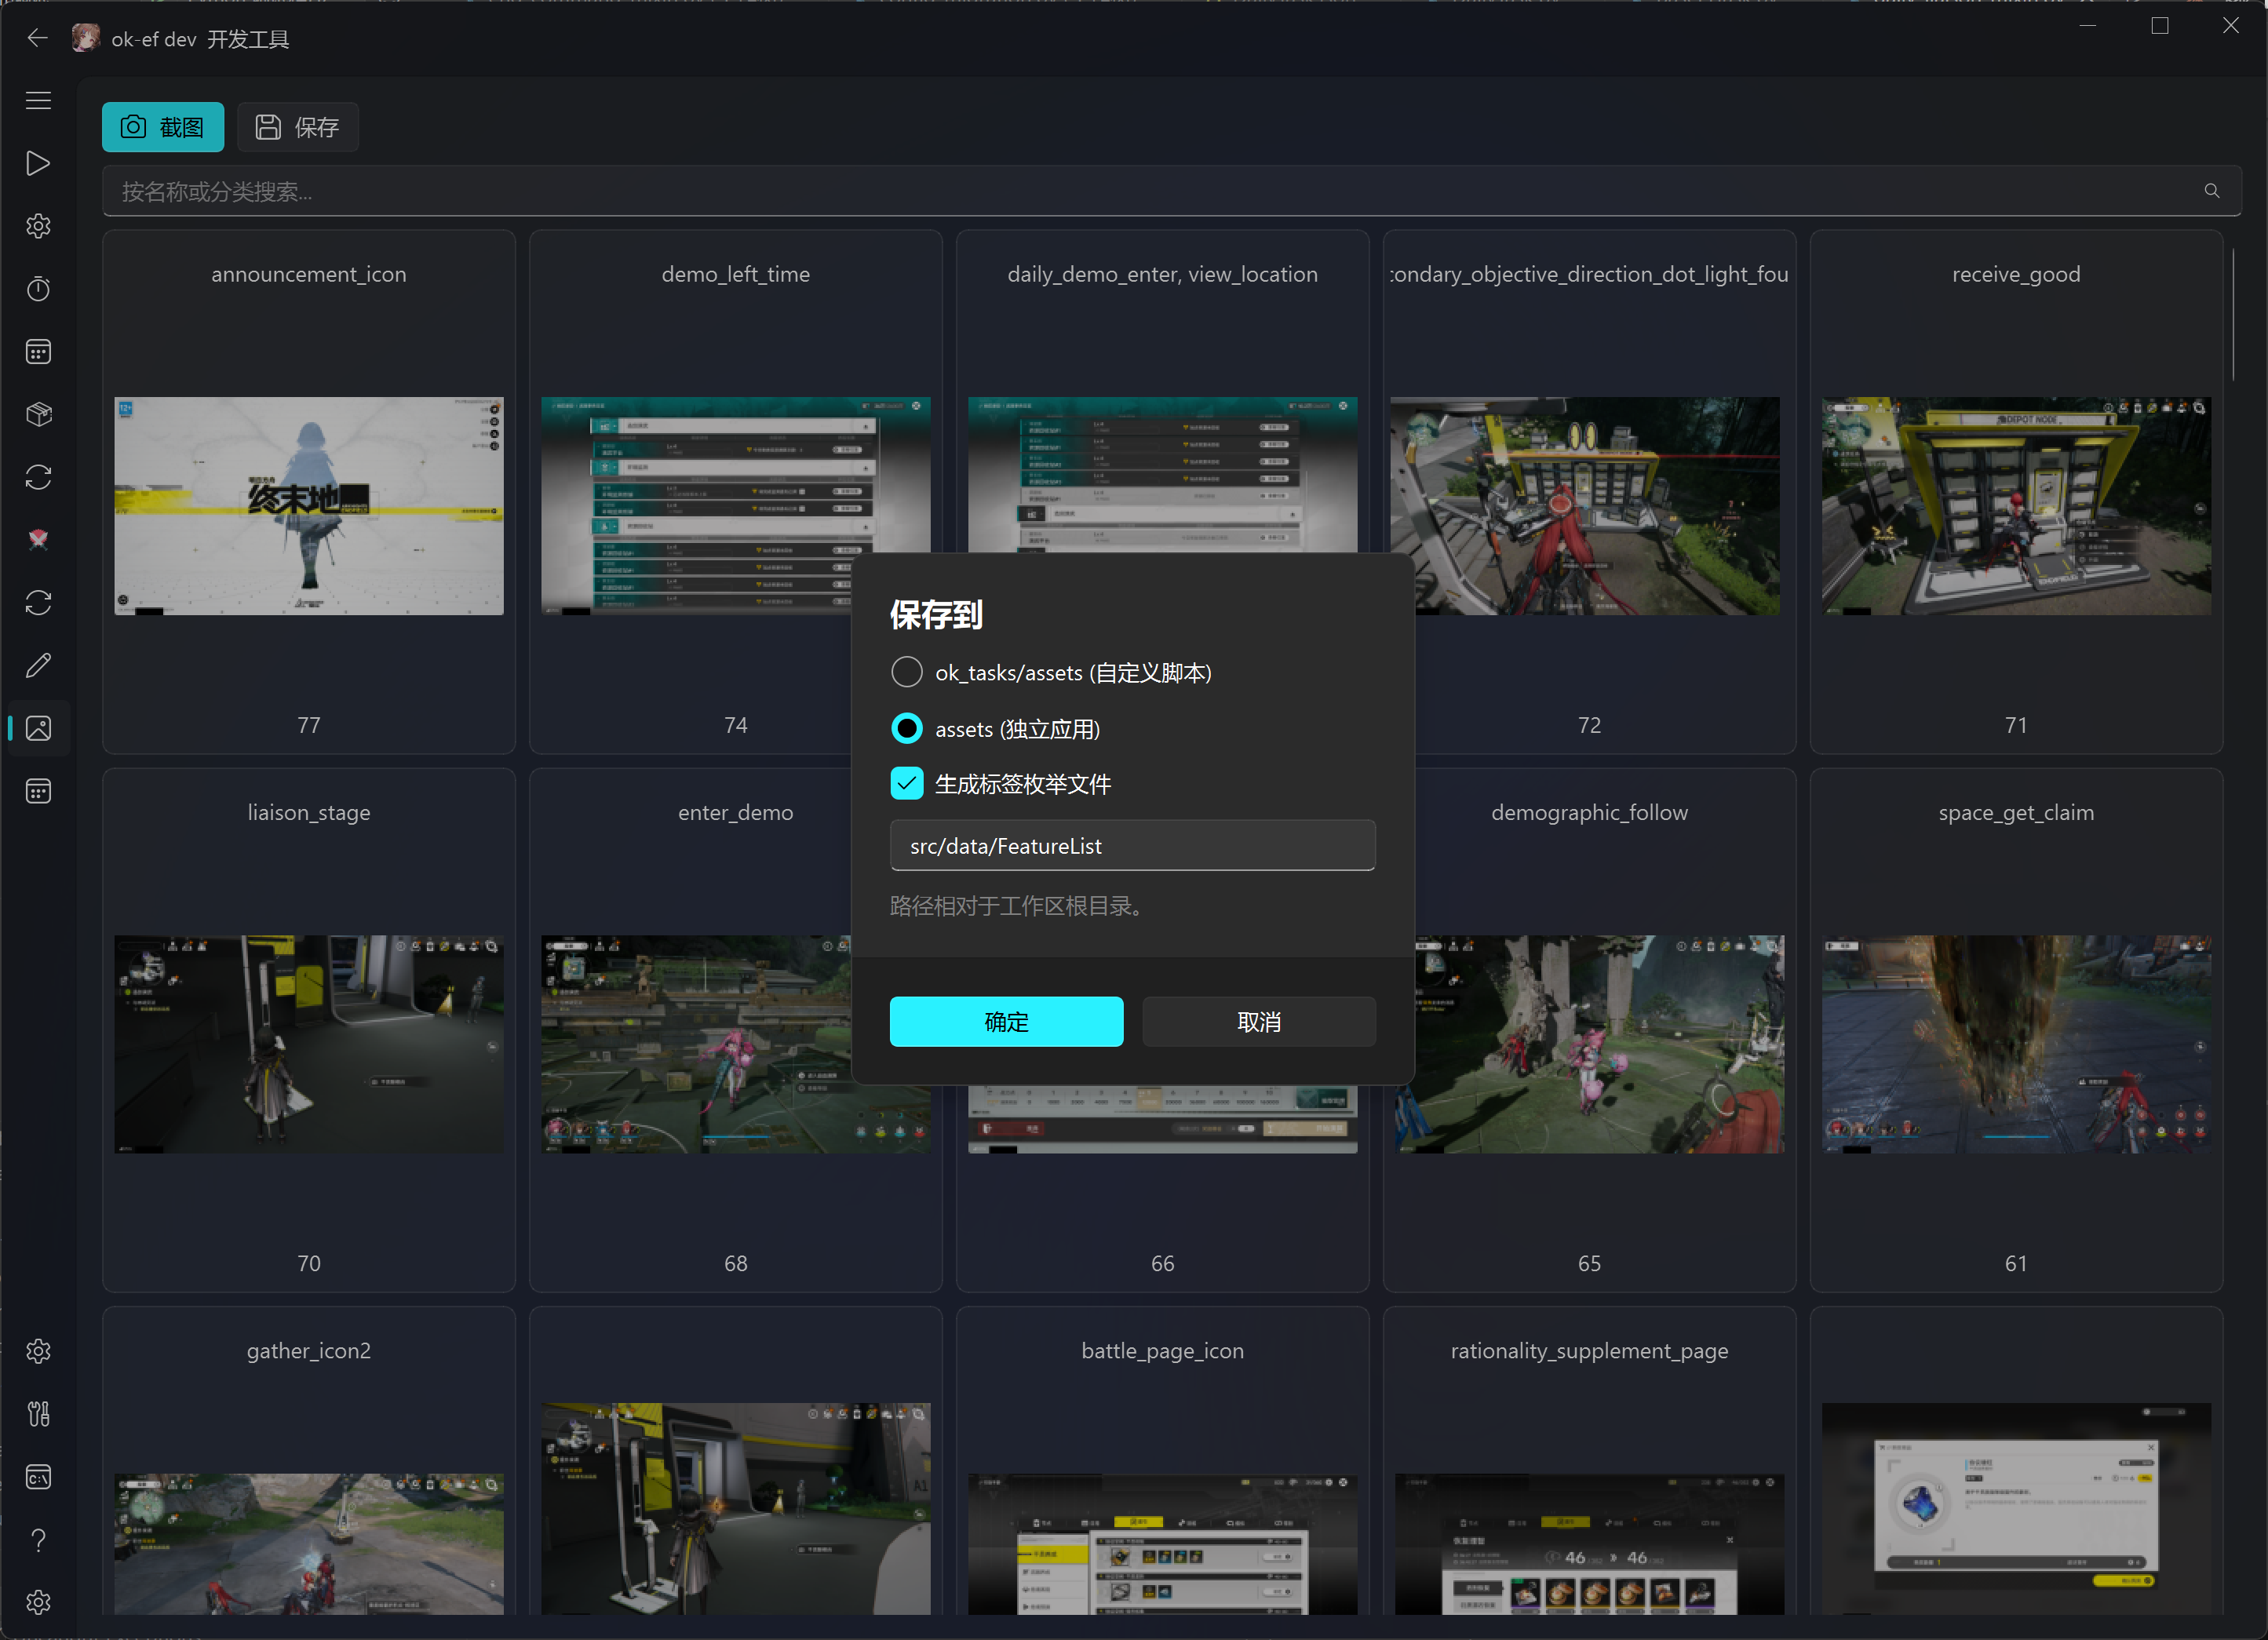Click the 保存 save button

point(298,127)
